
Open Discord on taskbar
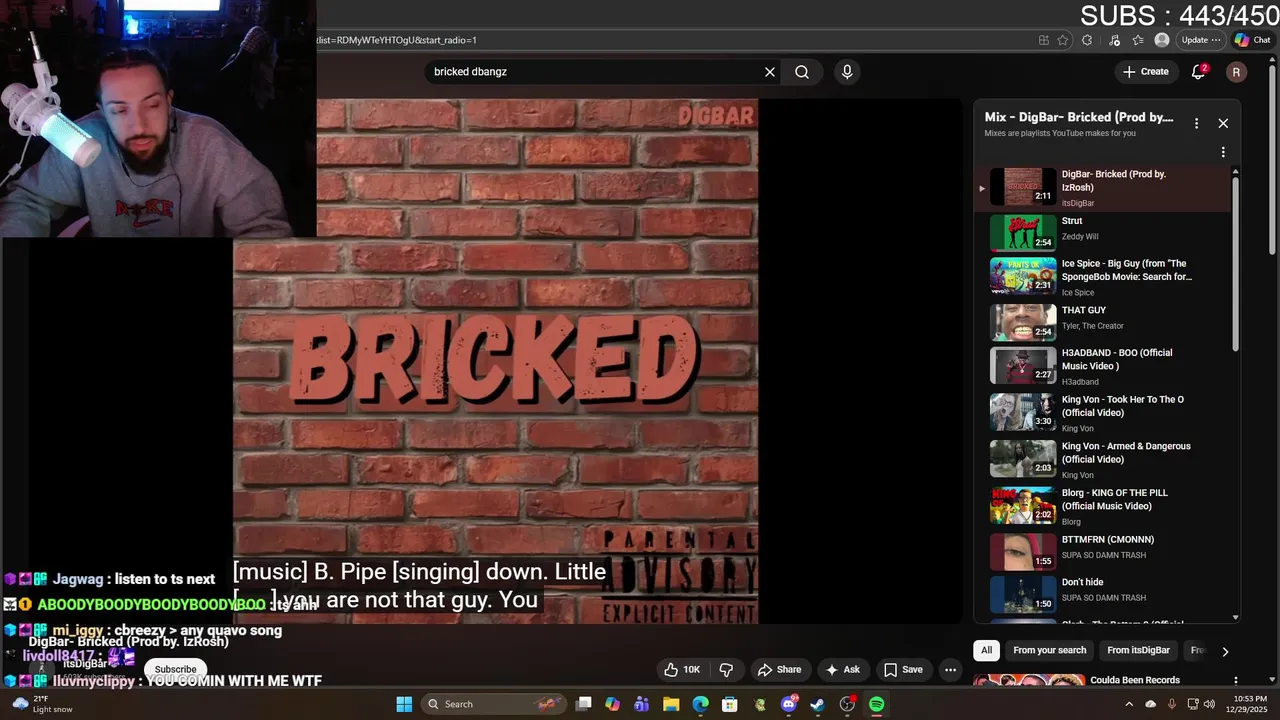click(x=789, y=704)
